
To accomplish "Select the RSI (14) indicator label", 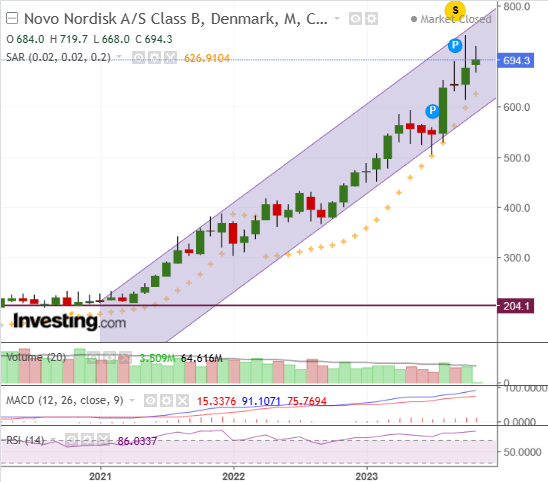I will coord(25,440).
